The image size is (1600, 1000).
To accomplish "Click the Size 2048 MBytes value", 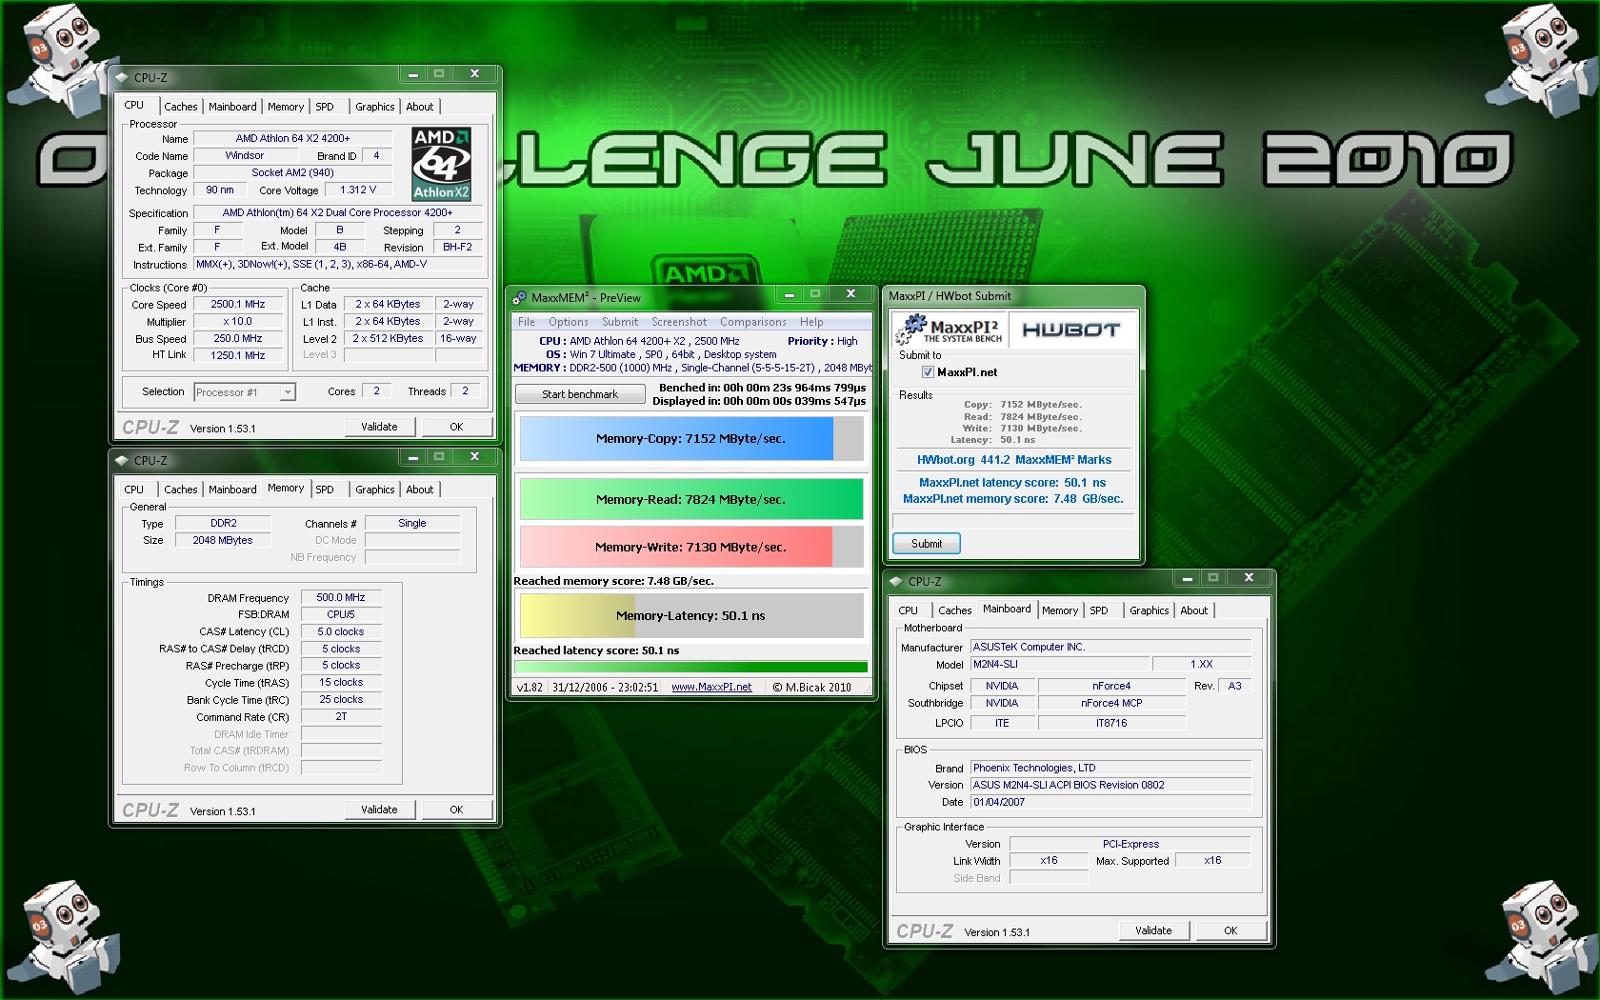I will pos(223,540).
